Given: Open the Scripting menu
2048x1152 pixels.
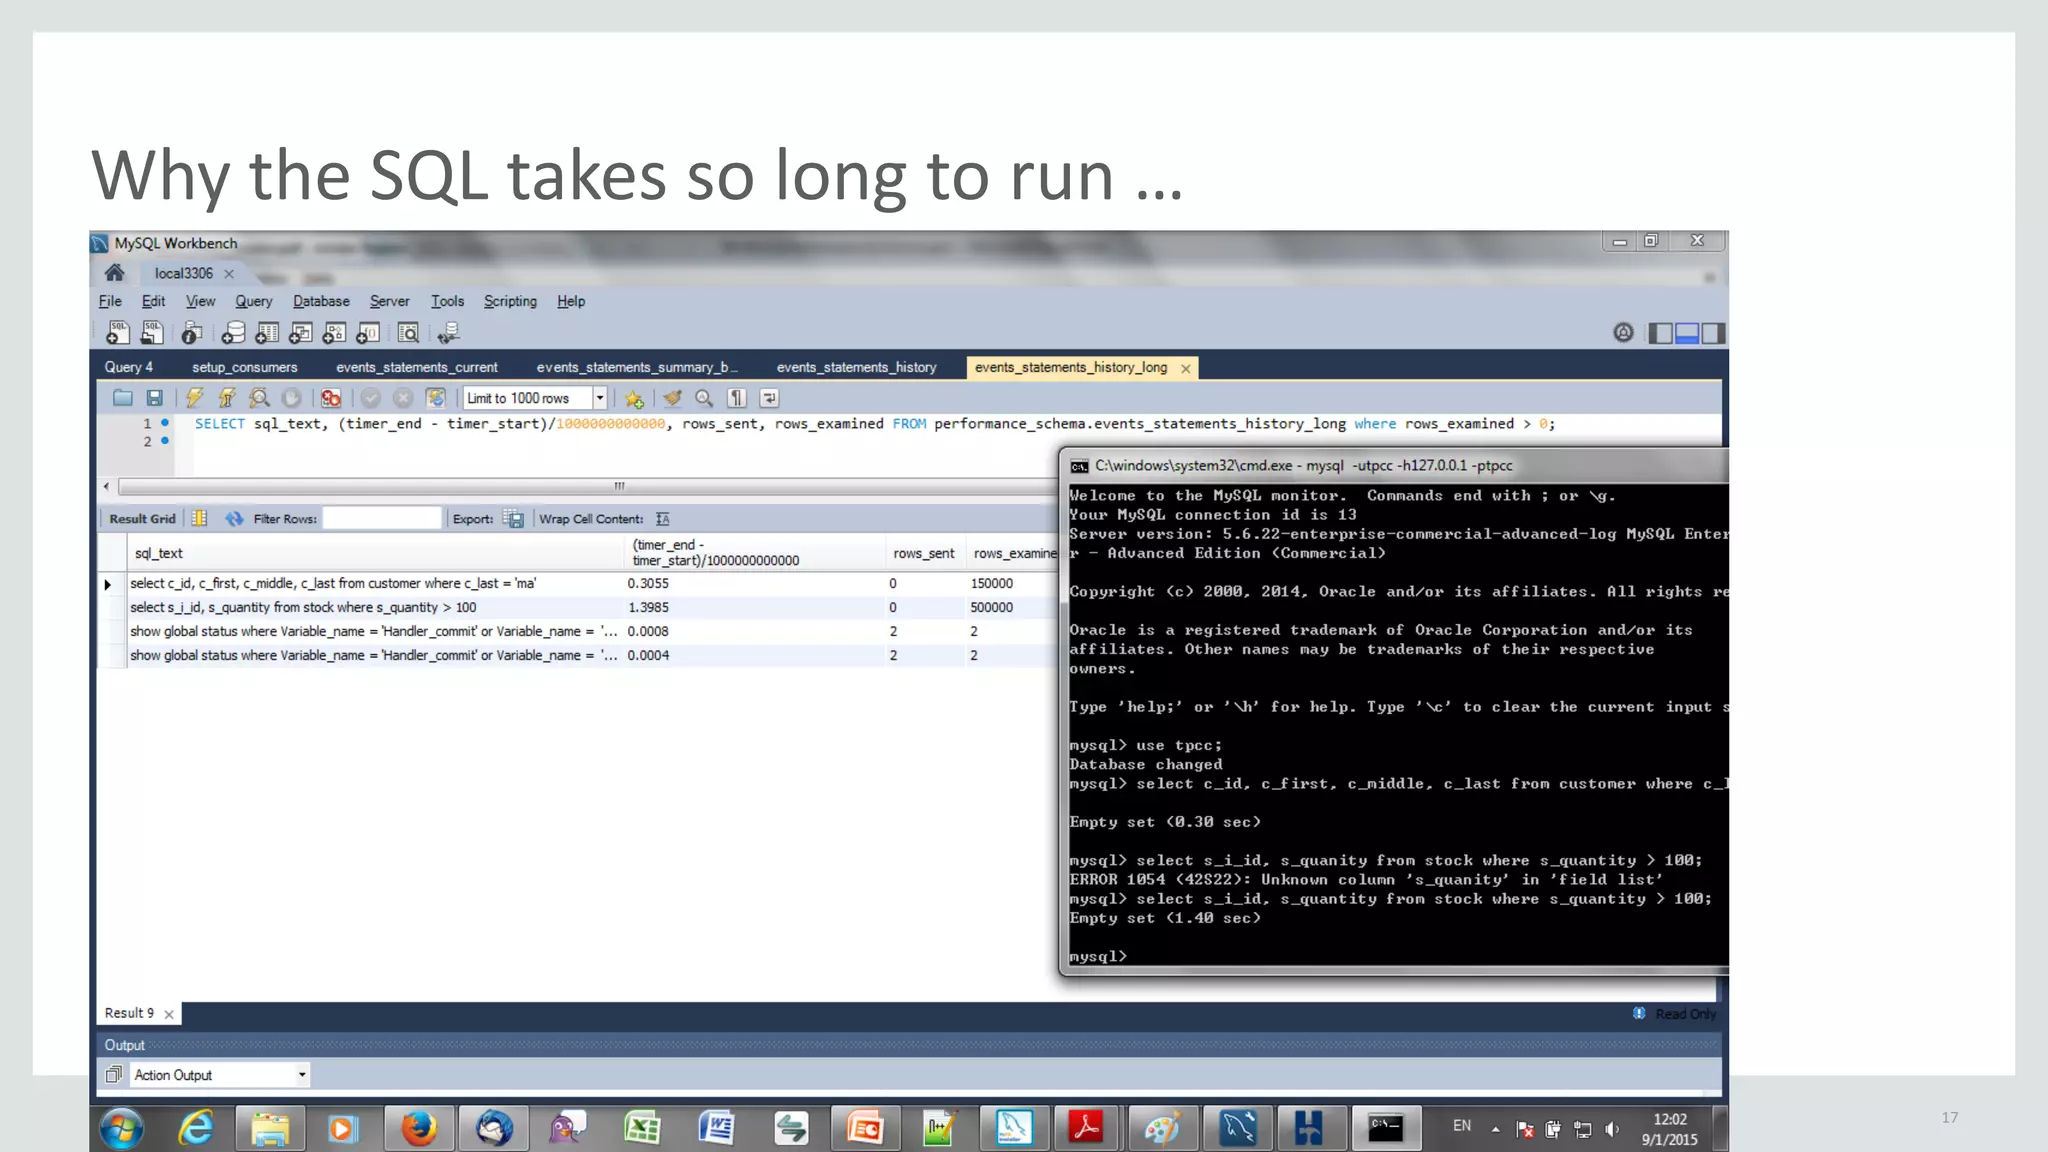Looking at the screenshot, I should coord(510,301).
